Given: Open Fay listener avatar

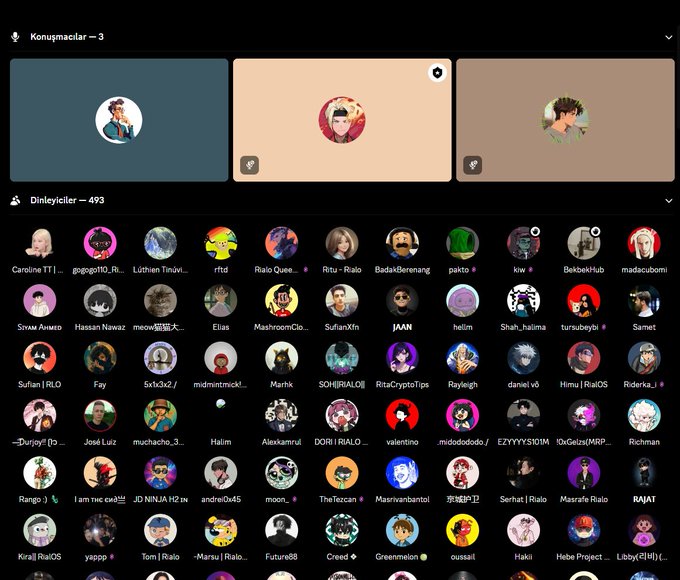Looking at the screenshot, I should [100, 358].
